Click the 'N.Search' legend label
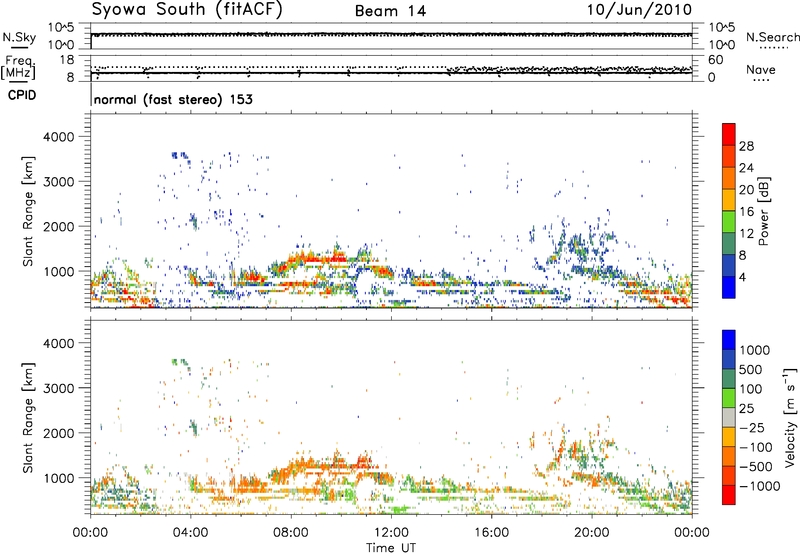The width and height of the screenshot is (800, 554). click(772, 37)
